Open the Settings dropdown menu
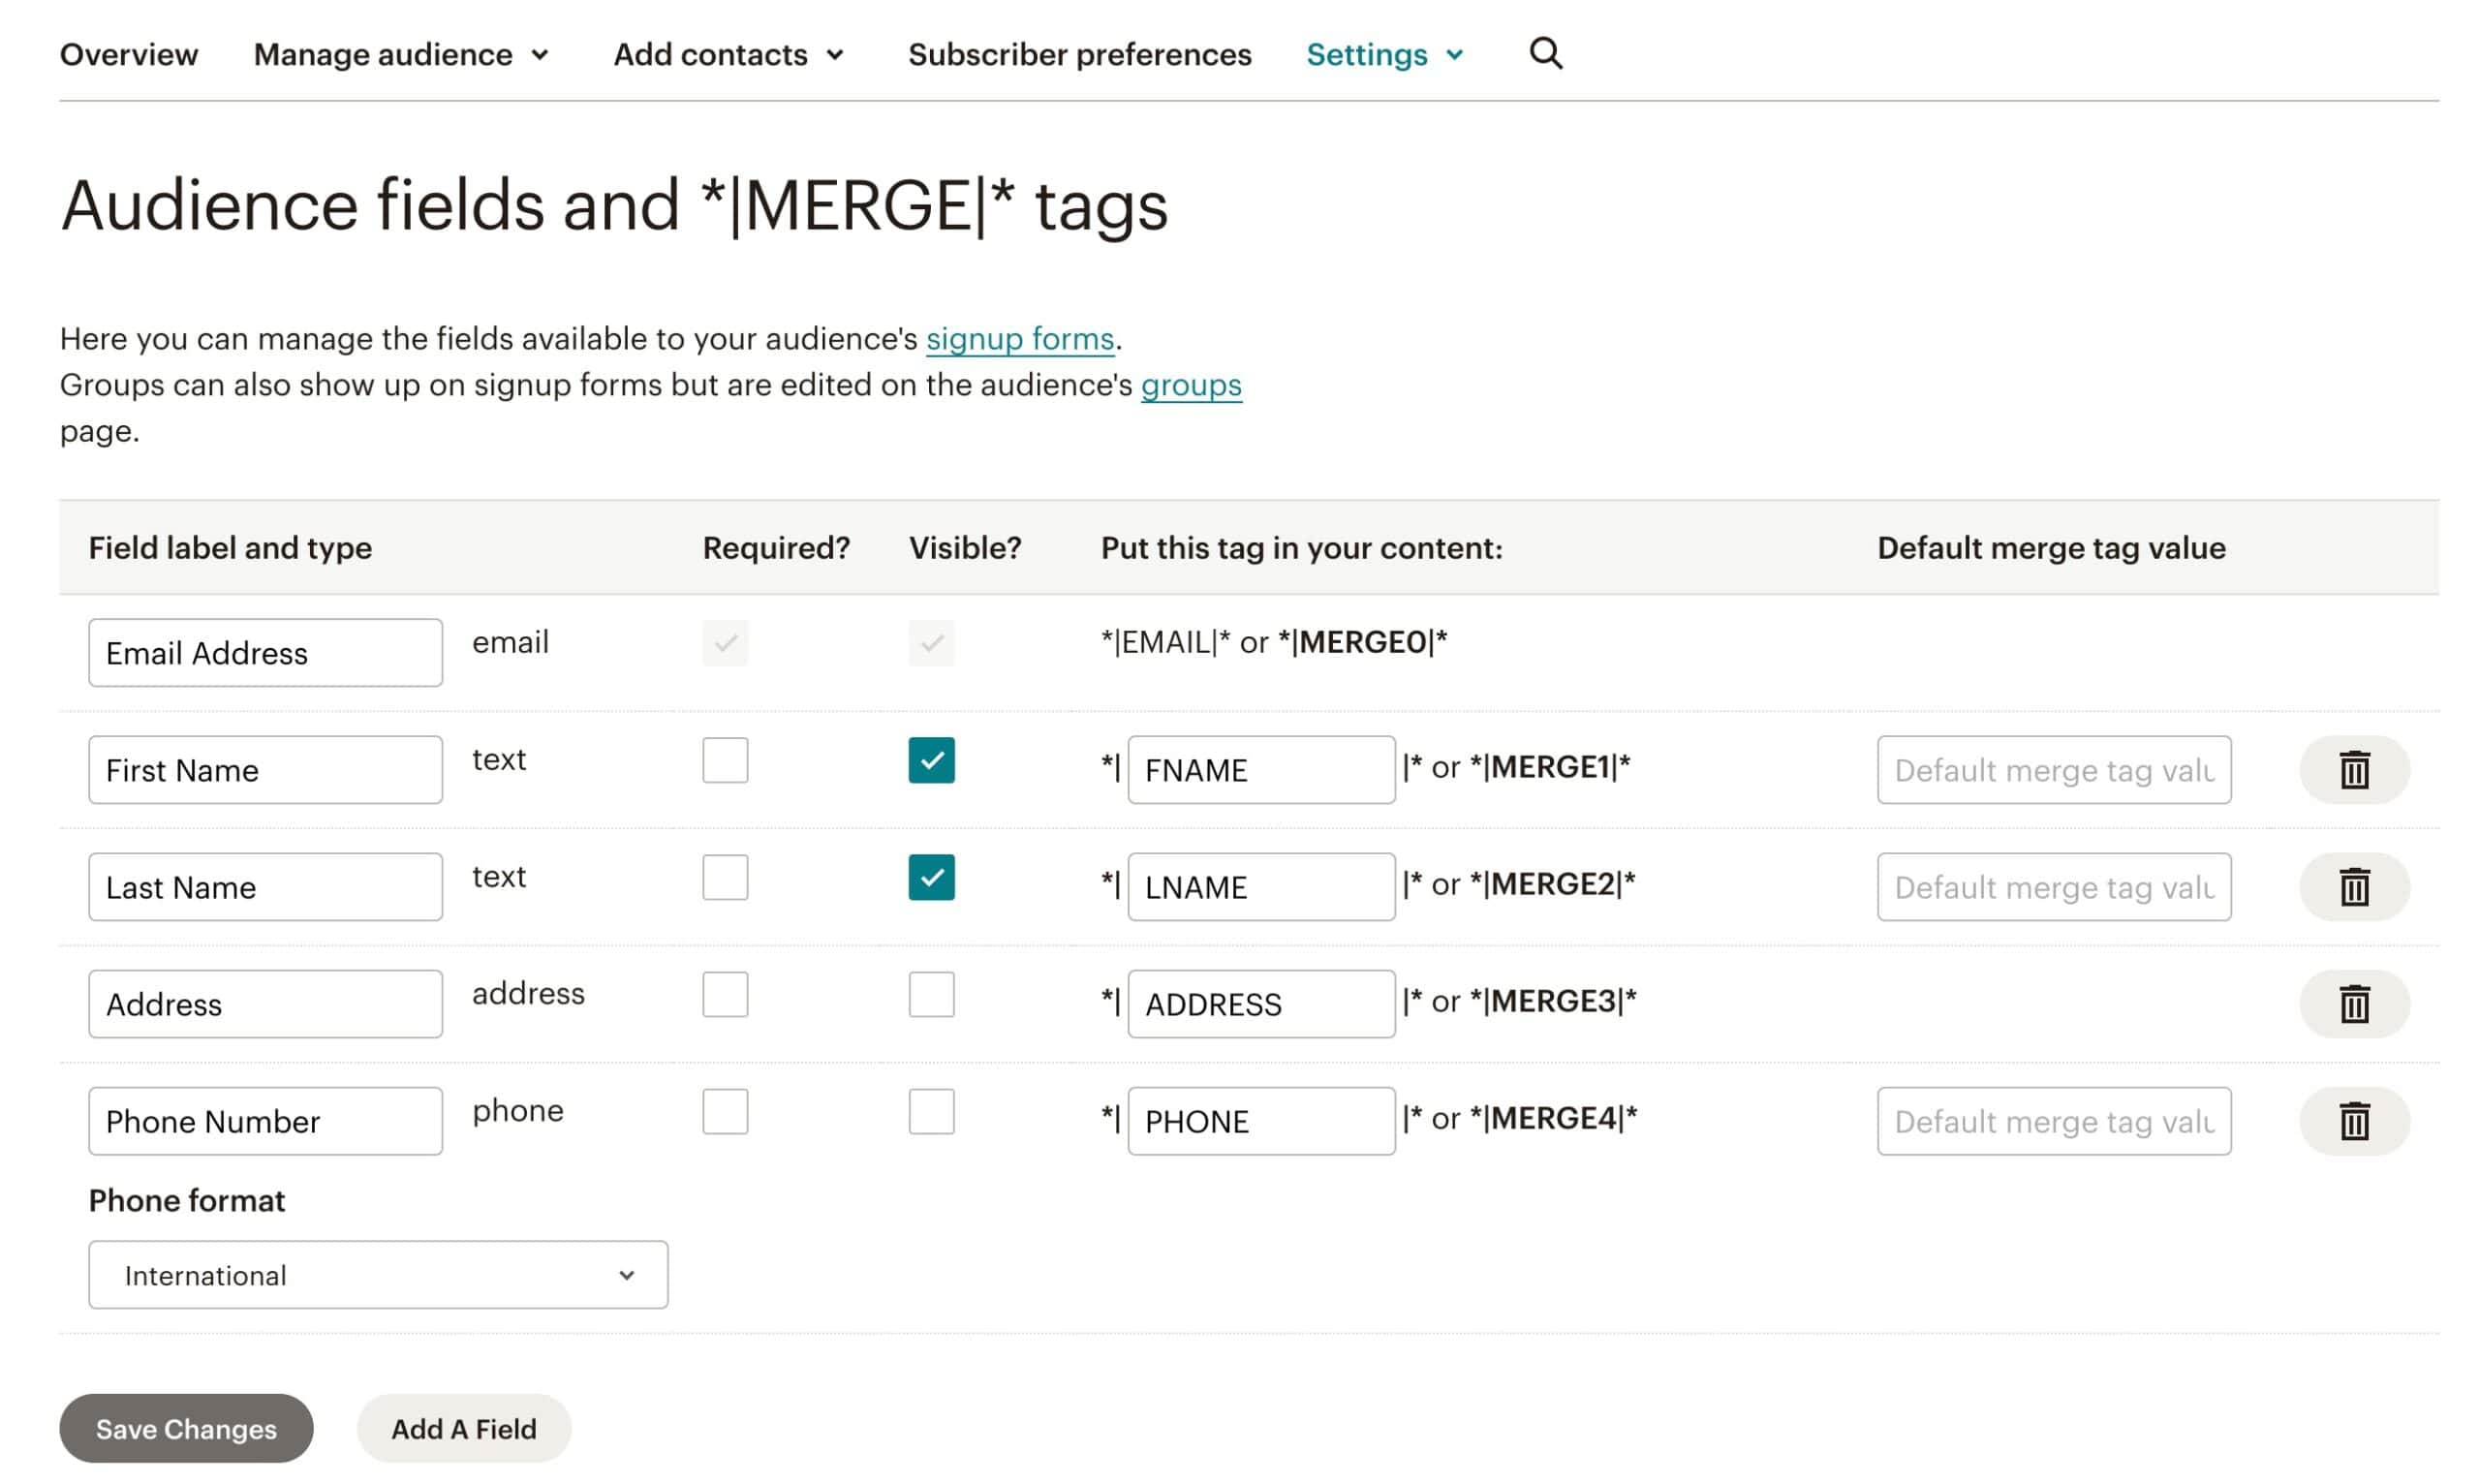 (1384, 54)
